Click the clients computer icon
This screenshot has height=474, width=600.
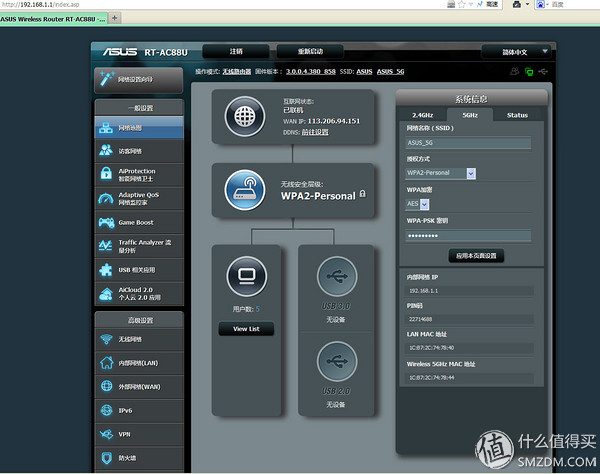point(247,277)
